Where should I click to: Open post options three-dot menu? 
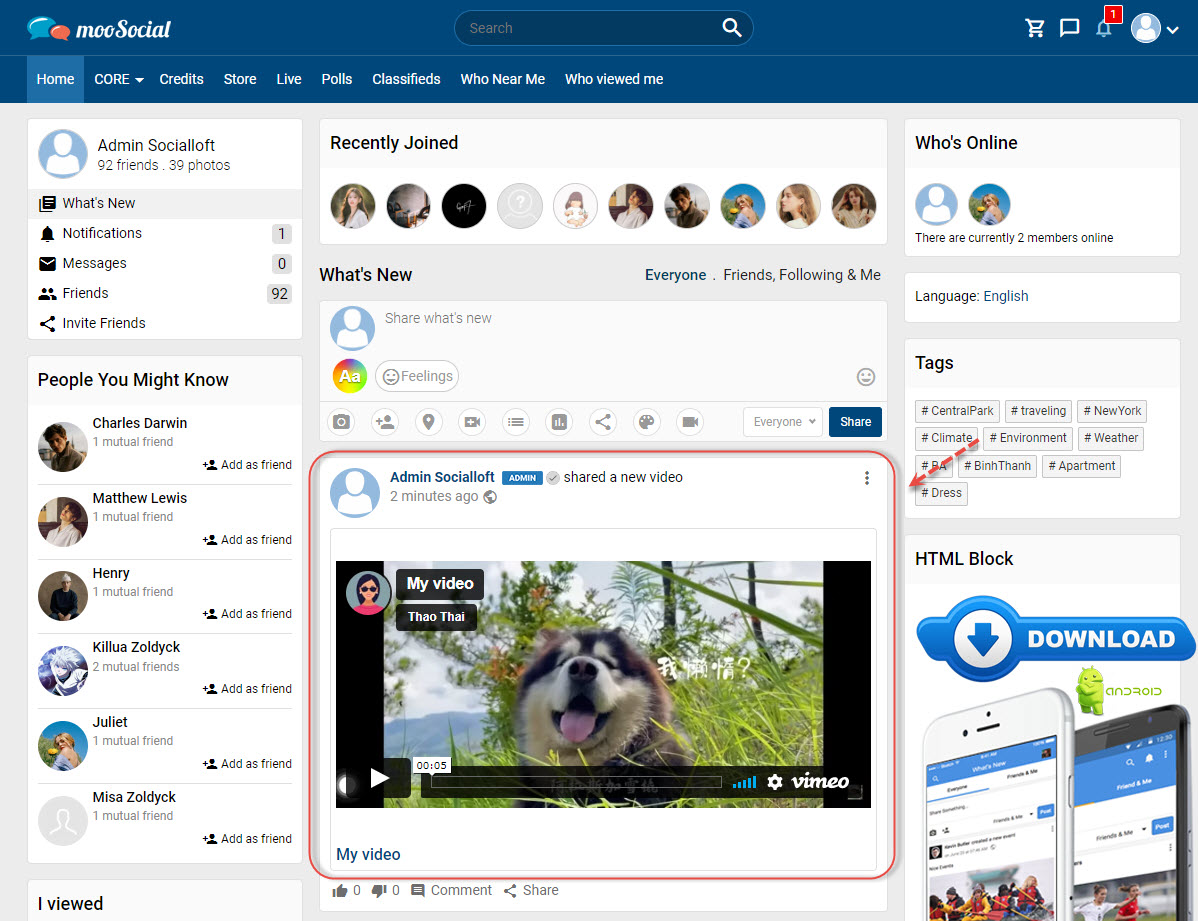tap(866, 478)
